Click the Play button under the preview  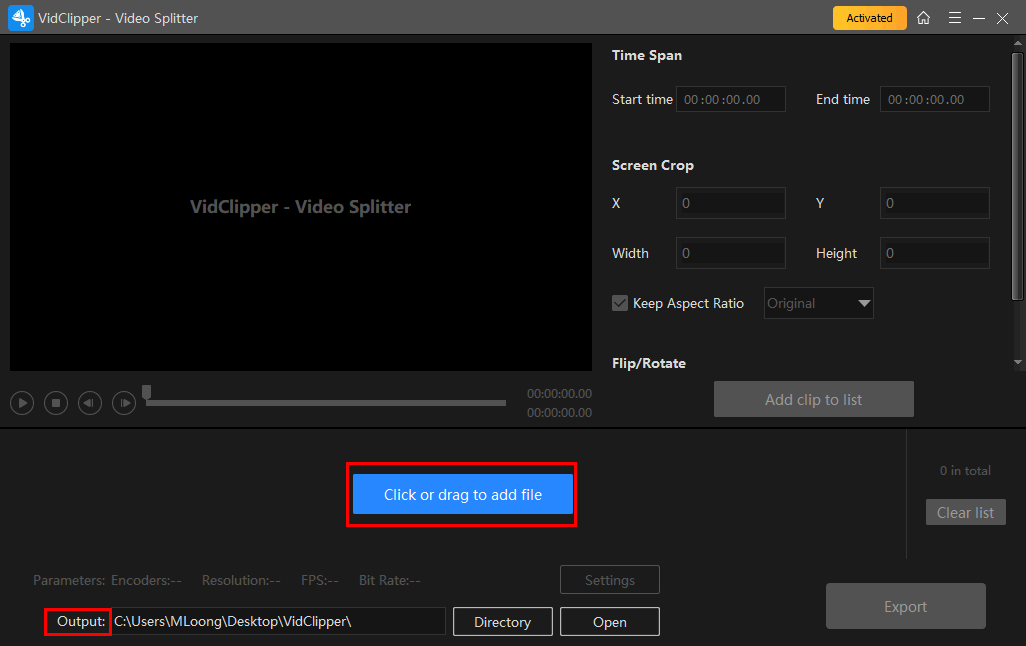coord(22,403)
